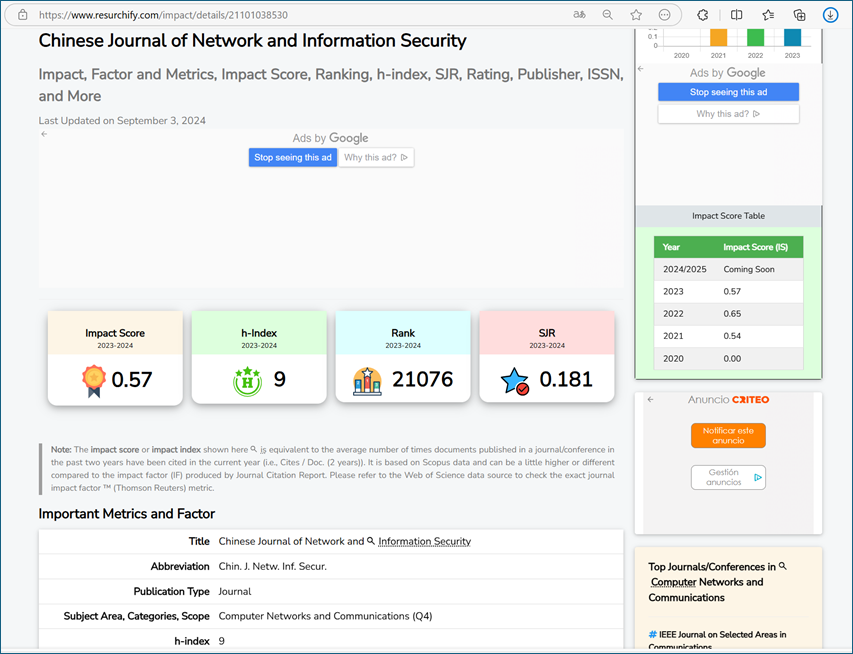Screen dimensions: 853x654
Task: Click the orange 2021 bar in chart
Action: (718, 37)
